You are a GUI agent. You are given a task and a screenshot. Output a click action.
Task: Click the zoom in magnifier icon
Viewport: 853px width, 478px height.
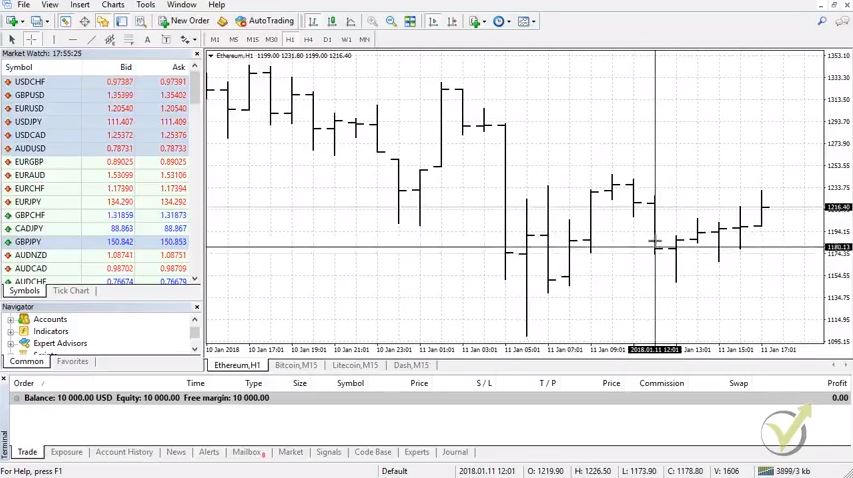[372, 21]
